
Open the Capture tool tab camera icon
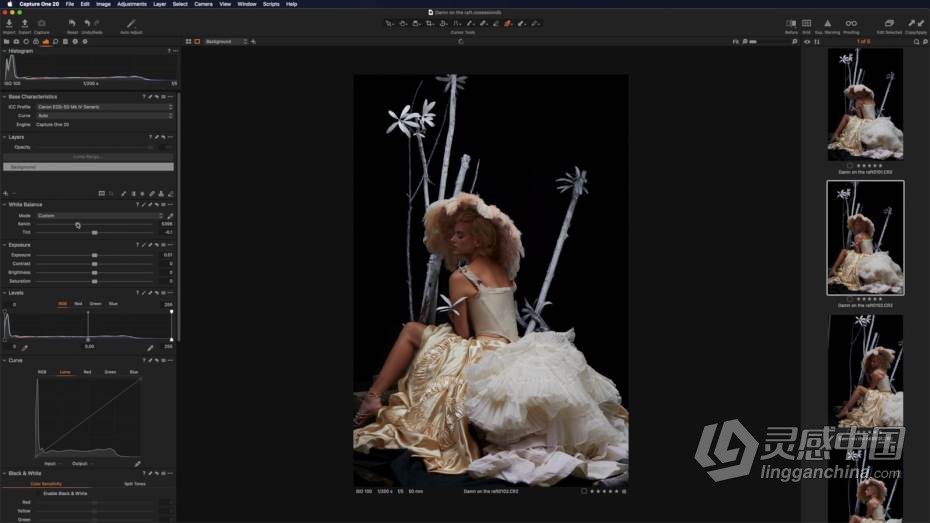pyautogui.click(x=16, y=42)
